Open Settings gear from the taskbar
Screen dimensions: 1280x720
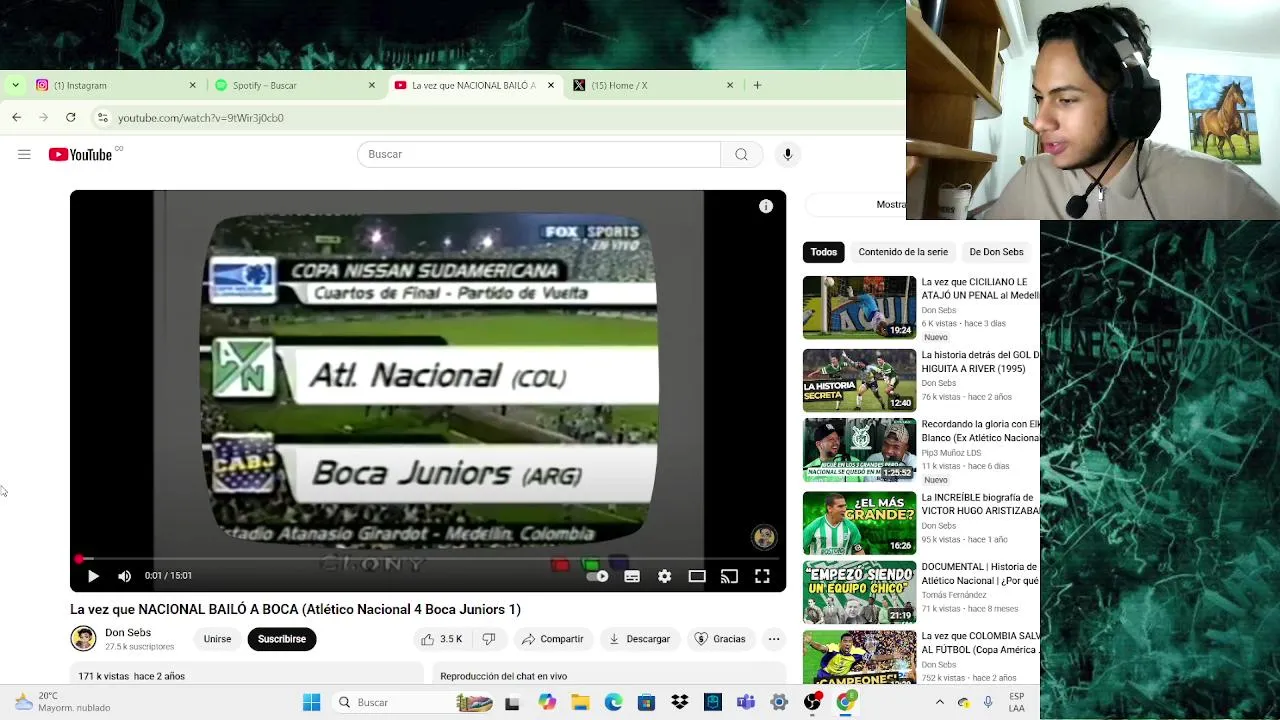coord(779,702)
